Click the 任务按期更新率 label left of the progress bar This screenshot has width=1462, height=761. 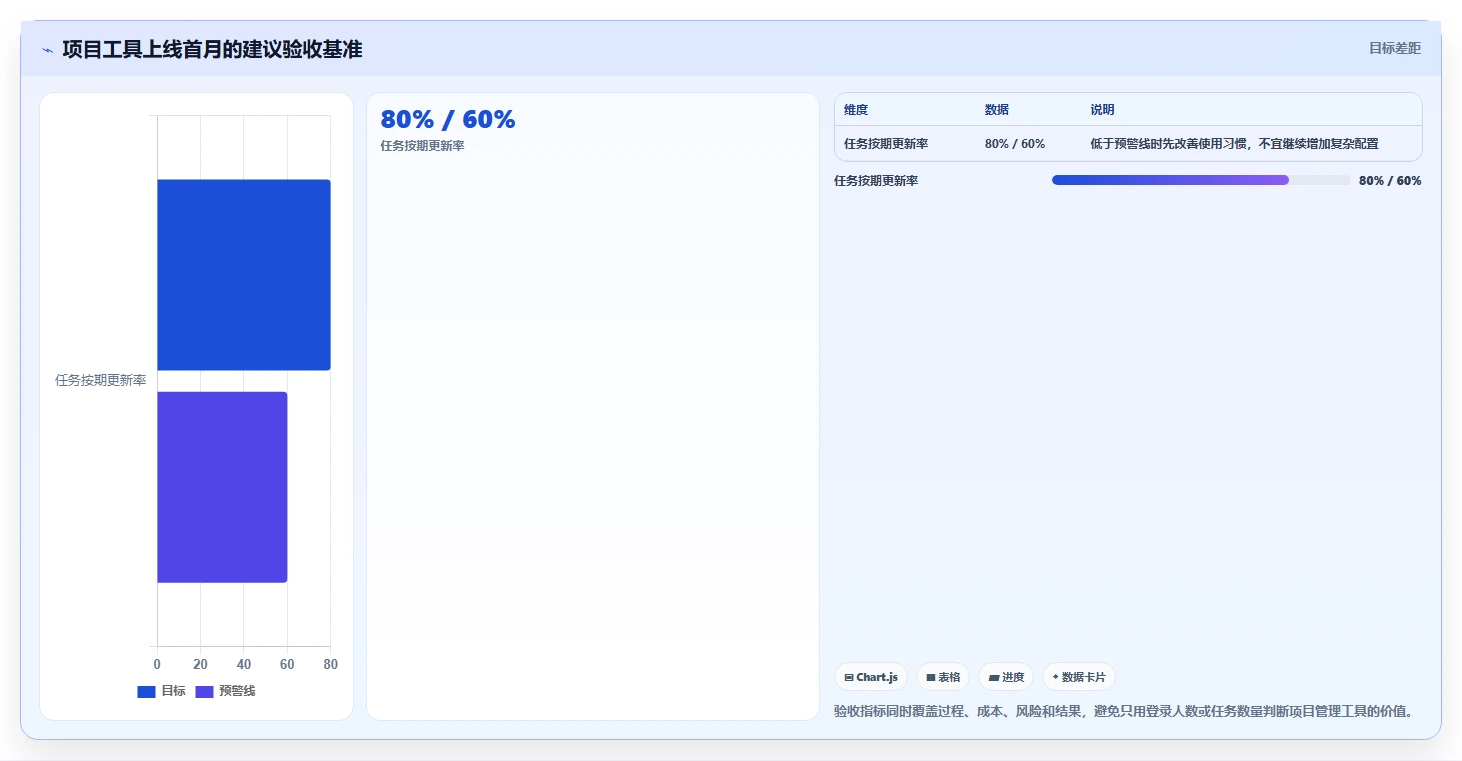[x=876, y=181]
